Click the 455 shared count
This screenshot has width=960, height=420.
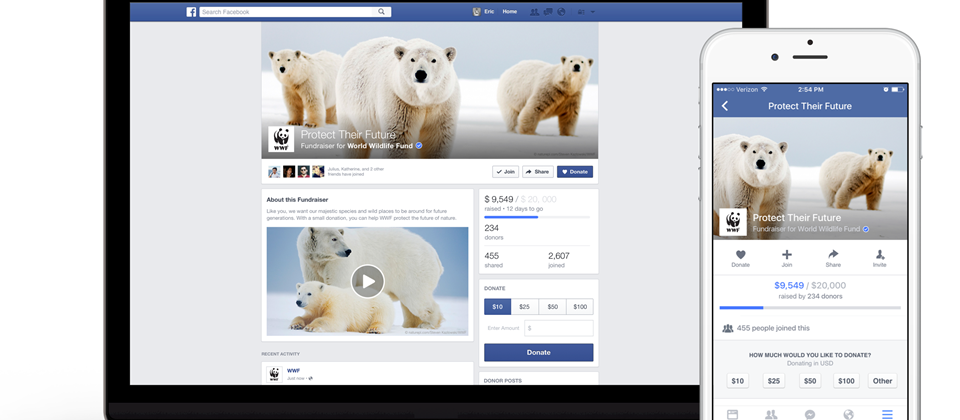point(492,256)
